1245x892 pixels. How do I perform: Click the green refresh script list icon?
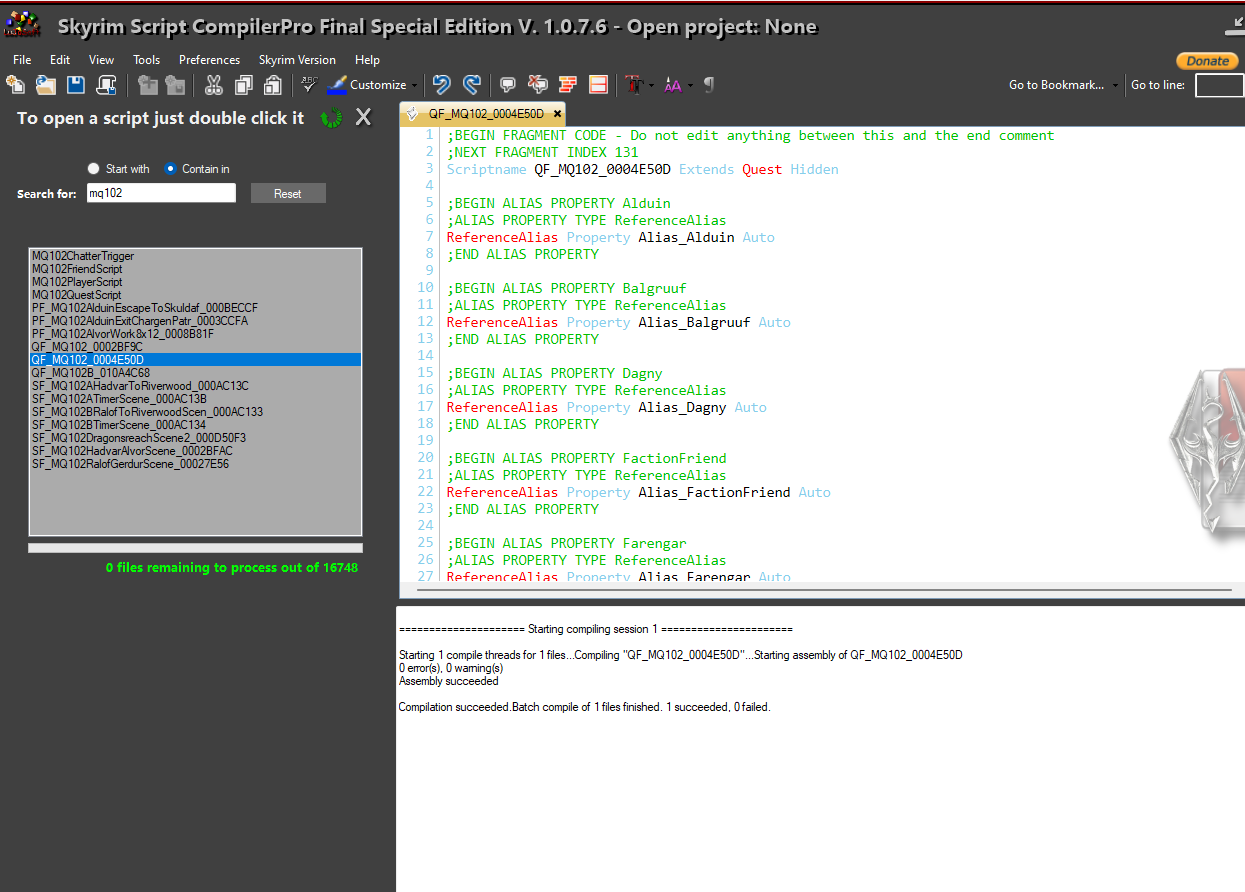tap(331, 118)
